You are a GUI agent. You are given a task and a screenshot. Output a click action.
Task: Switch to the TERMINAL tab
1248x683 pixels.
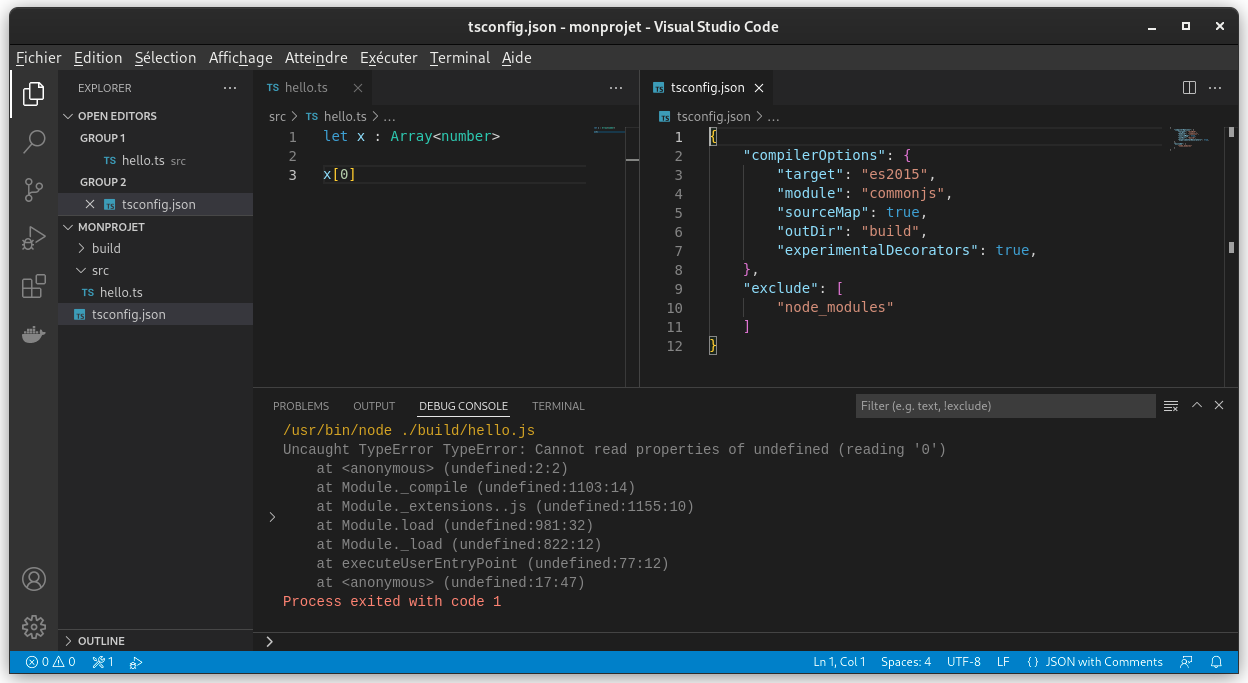tap(557, 405)
